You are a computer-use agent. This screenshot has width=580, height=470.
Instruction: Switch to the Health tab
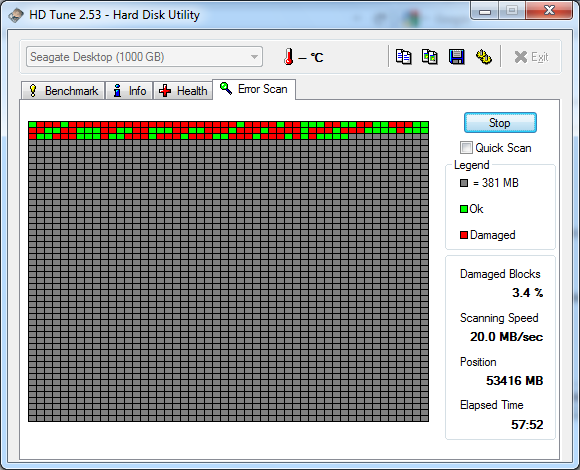[x=183, y=91]
